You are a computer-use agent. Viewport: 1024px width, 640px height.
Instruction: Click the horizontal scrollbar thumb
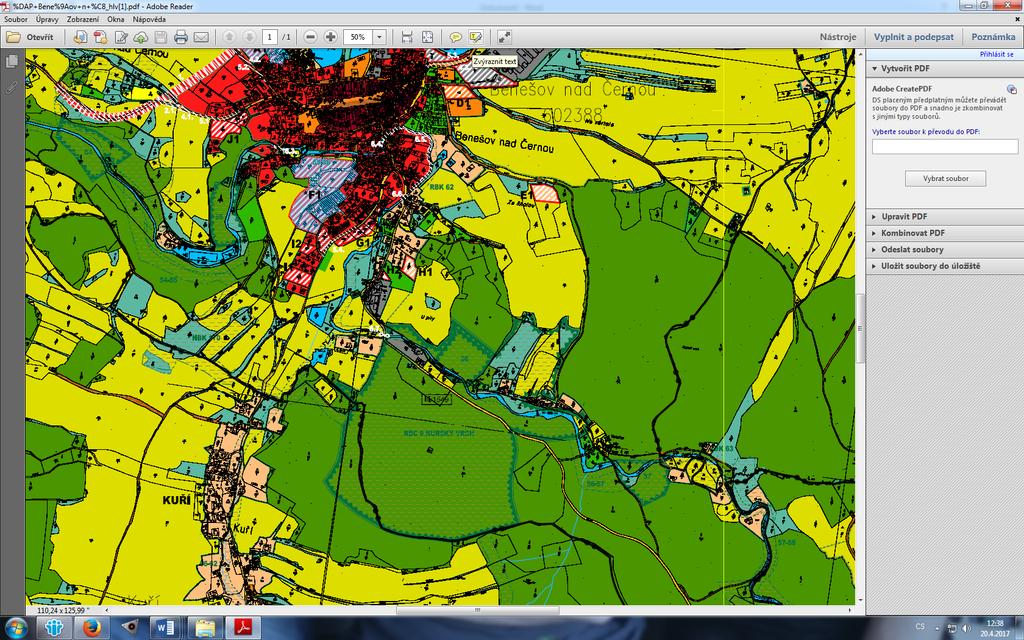coord(477,611)
